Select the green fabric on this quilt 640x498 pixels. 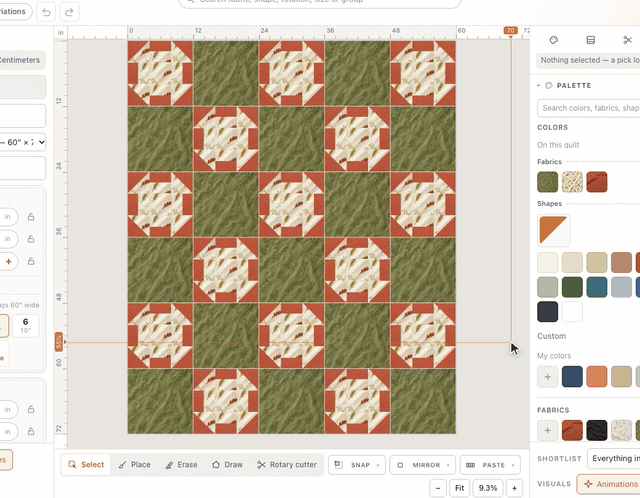point(547,182)
